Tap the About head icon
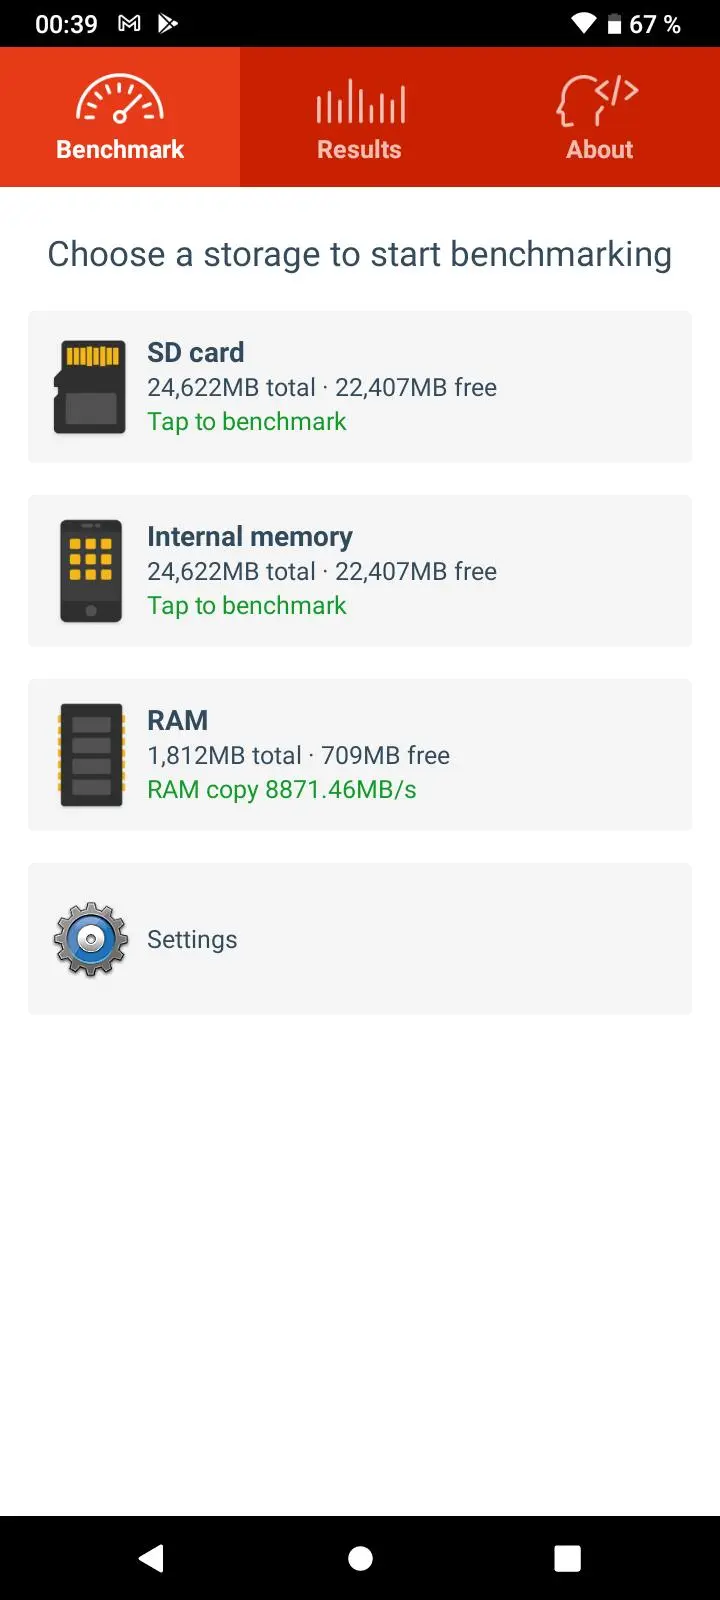This screenshot has height=1600, width=720. click(x=597, y=101)
